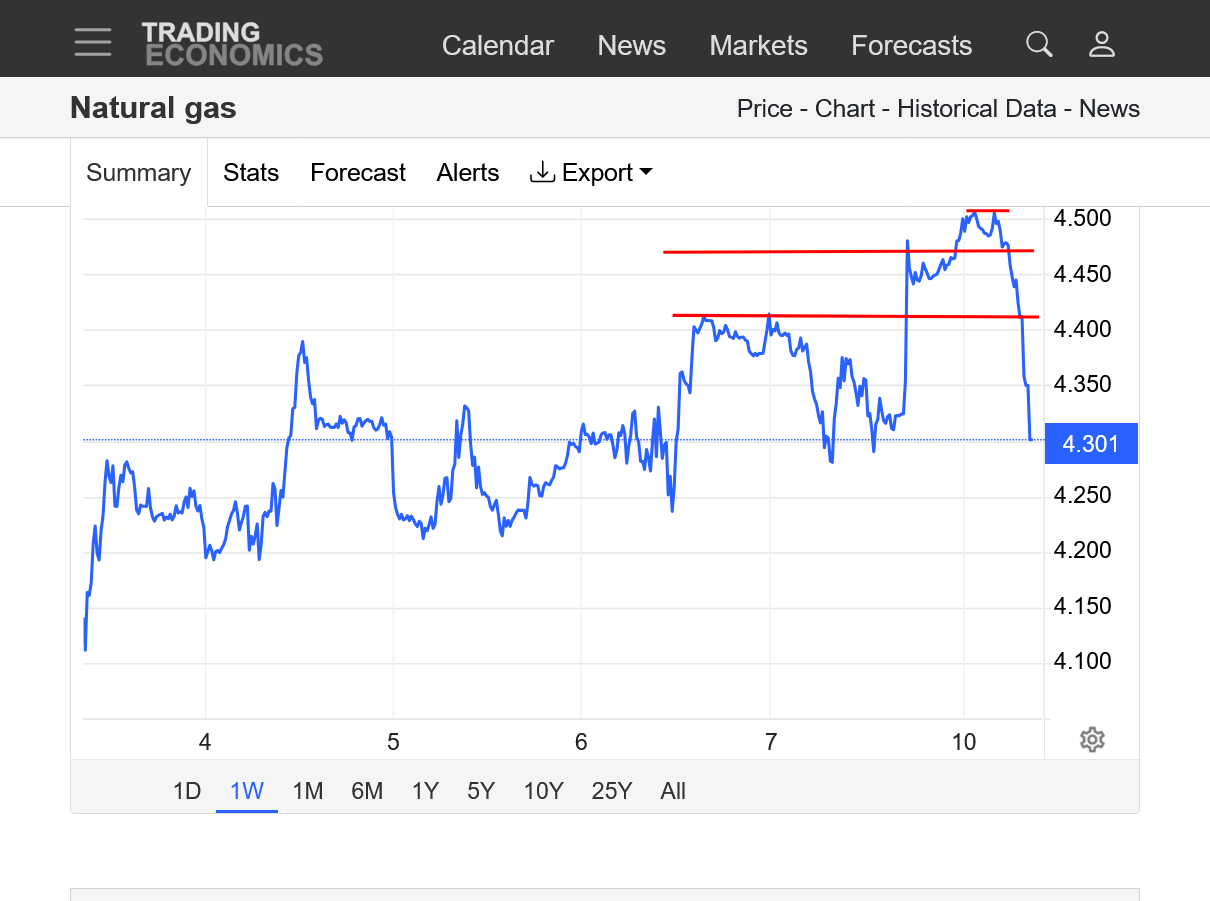Open the News navigation item
Viewport: 1210px width, 901px height.
click(x=631, y=46)
